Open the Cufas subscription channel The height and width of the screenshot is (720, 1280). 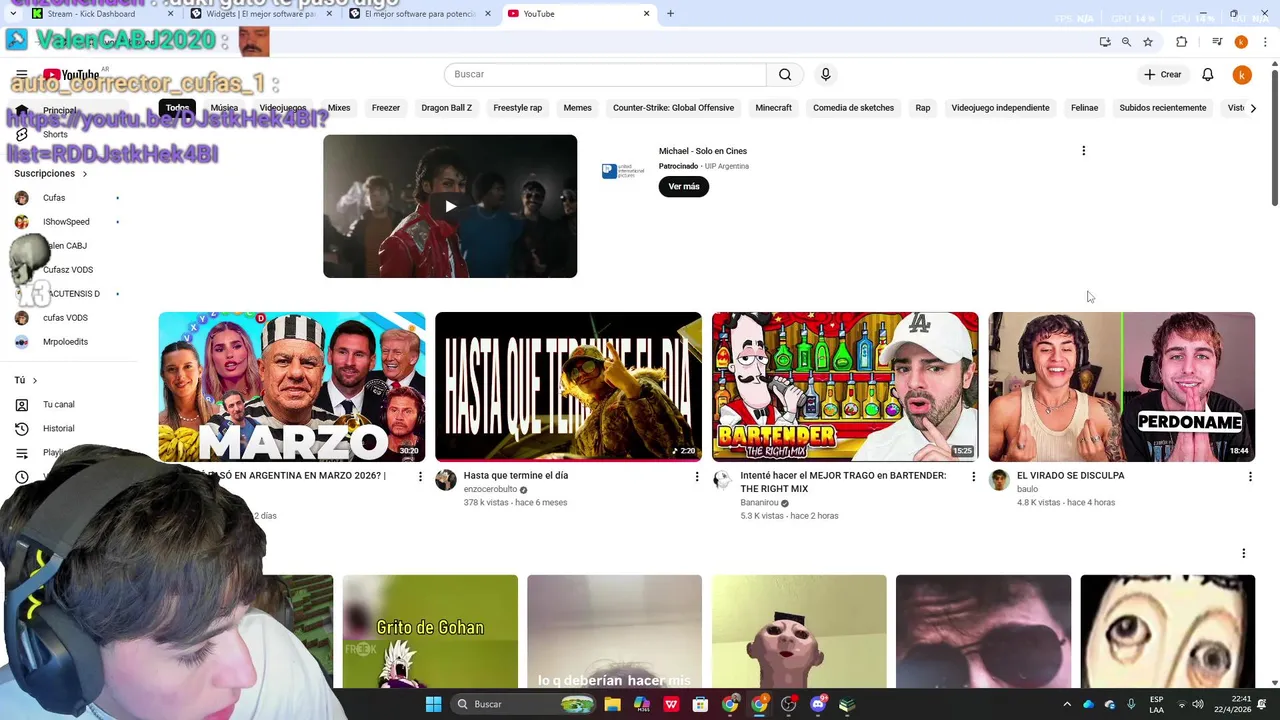pyautogui.click(x=54, y=198)
